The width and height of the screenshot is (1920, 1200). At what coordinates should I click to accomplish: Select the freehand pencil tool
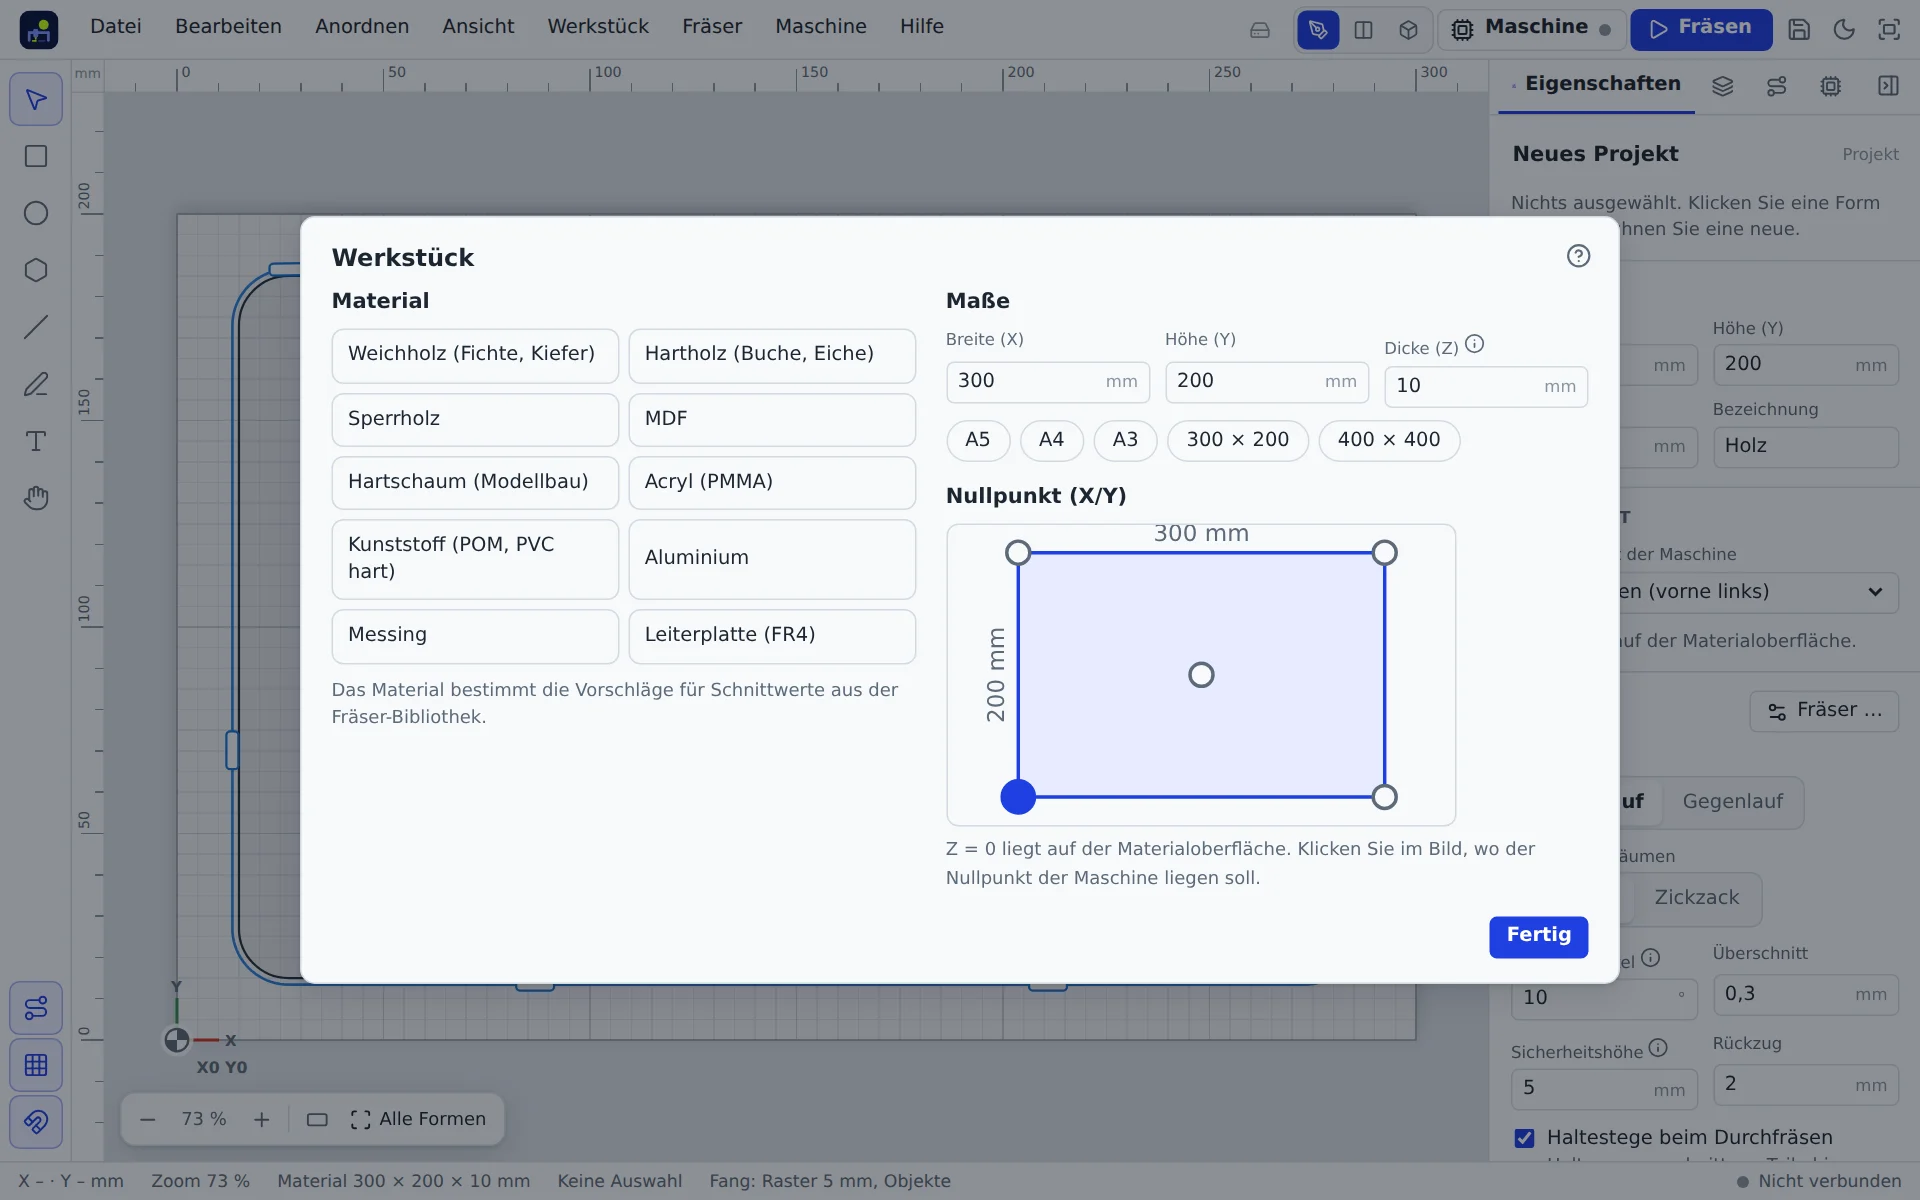pyautogui.click(x=36, y=385)
